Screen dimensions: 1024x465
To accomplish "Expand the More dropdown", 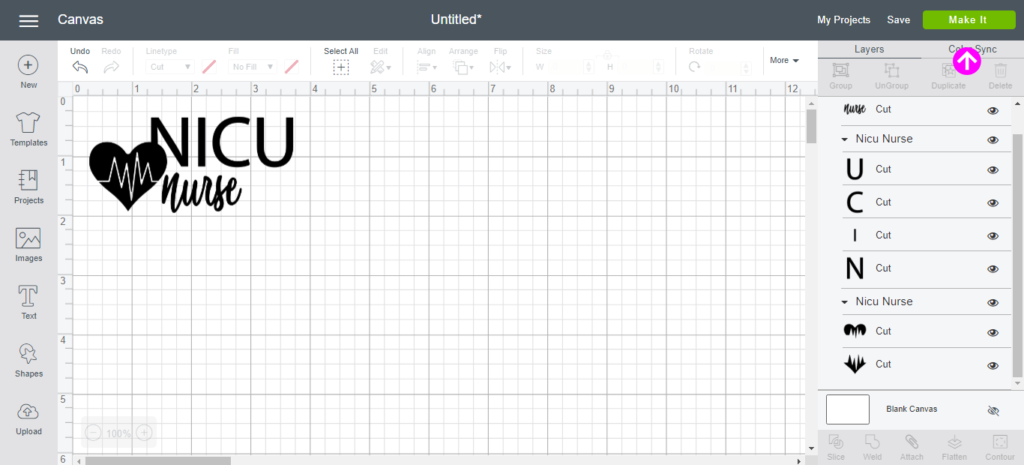I will coord(784,61).
